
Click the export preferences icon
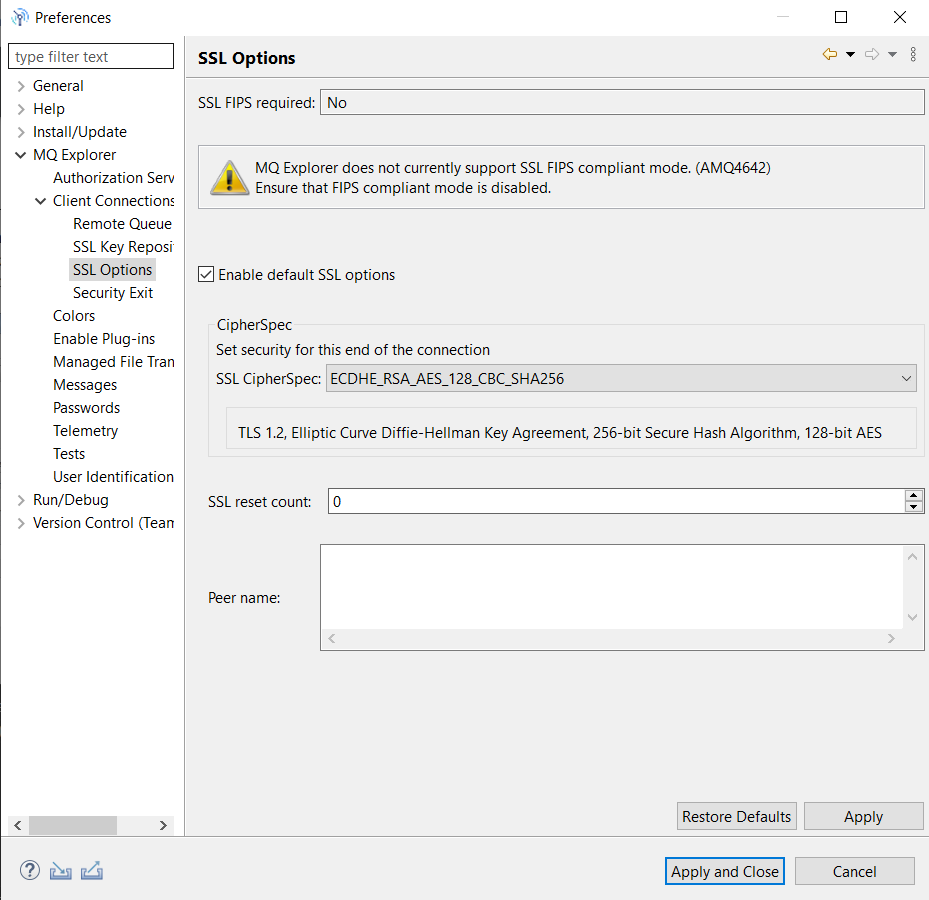pyautogui.click(x=92, y=870)
